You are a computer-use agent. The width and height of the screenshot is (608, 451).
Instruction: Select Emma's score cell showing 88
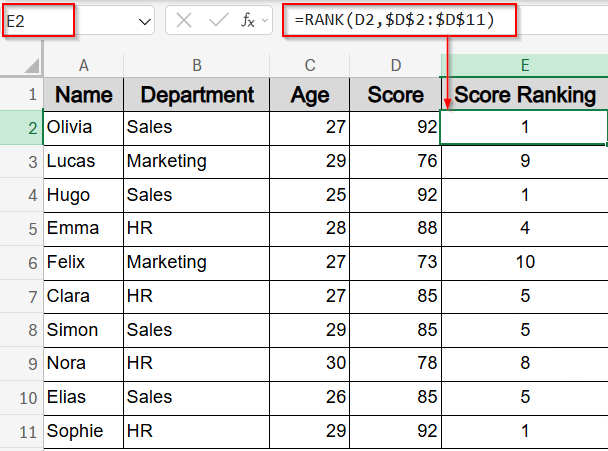(395, 228)
